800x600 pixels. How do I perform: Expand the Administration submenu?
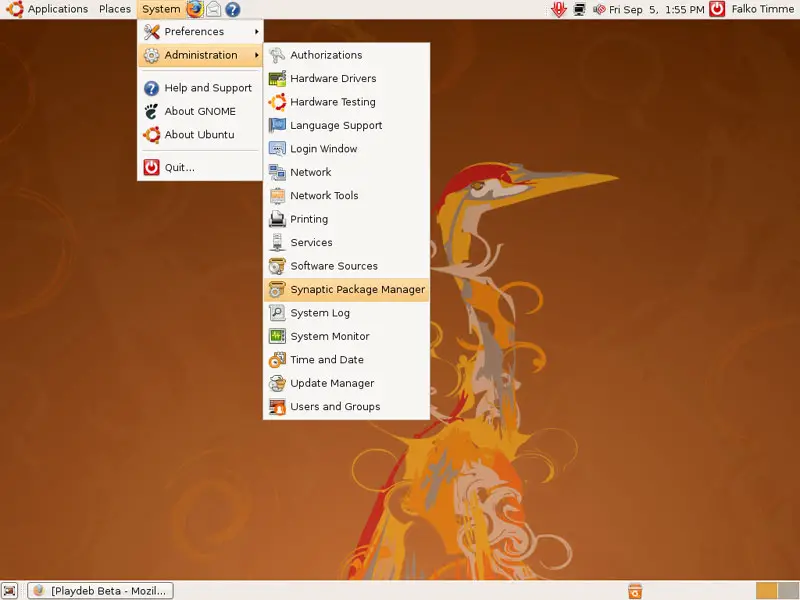(200, 55)
